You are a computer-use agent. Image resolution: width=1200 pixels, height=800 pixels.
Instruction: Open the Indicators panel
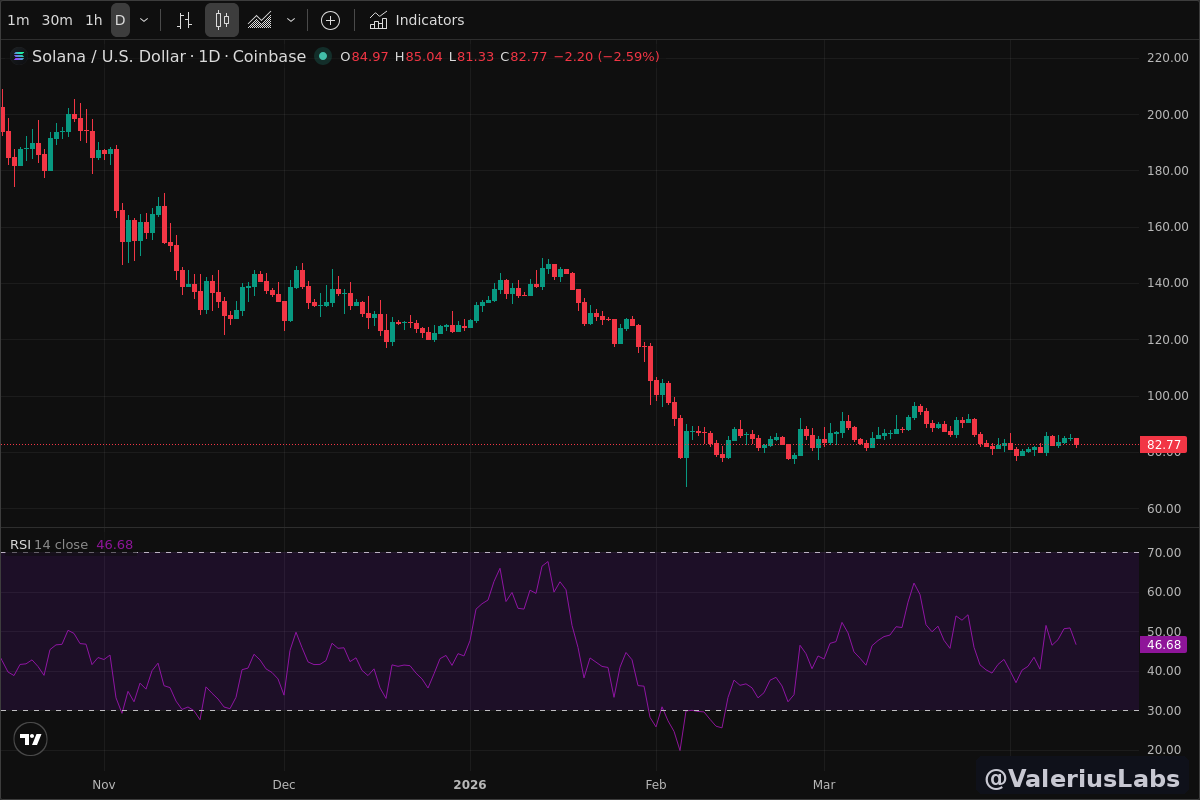click(x=416, y=20)
